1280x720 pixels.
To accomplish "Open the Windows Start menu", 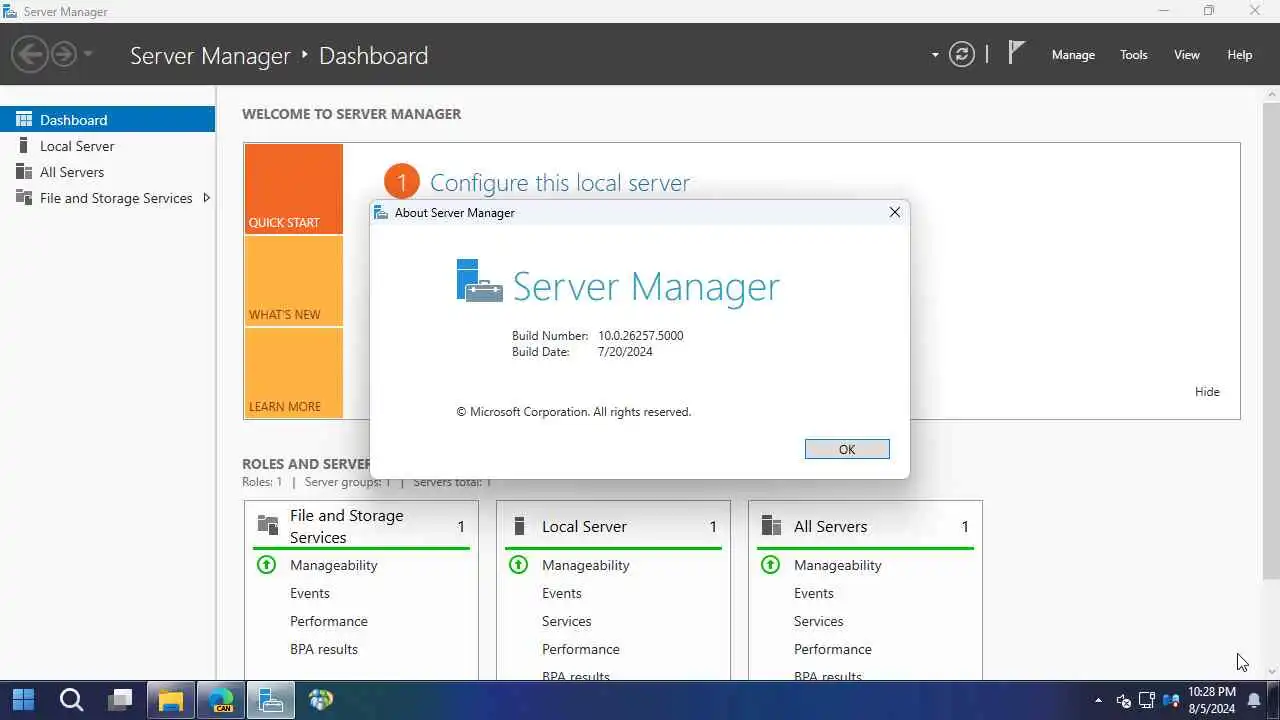I will [23, 700].
